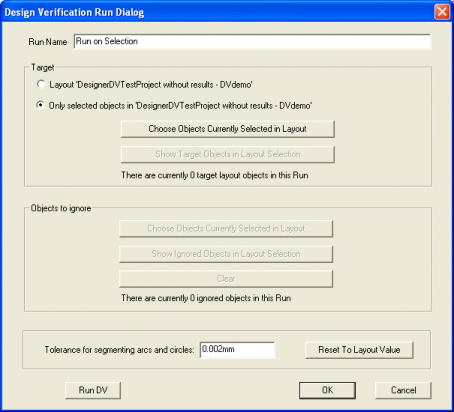
Task: Click the 0 ignored objects status text
Action: click(206, 298)
